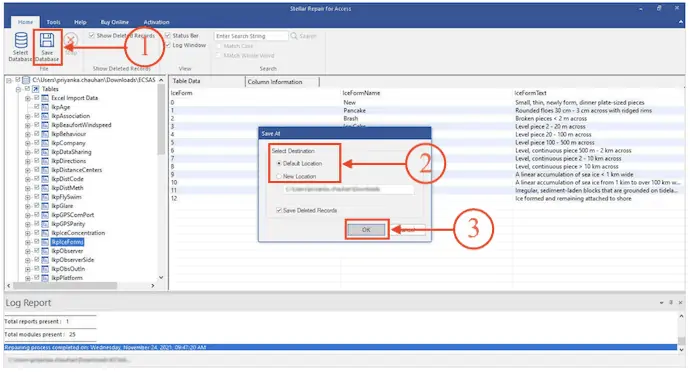Click the Tables folder icon in tree
The height and width of the screenshot is (372, 690).
click(36, 89)
